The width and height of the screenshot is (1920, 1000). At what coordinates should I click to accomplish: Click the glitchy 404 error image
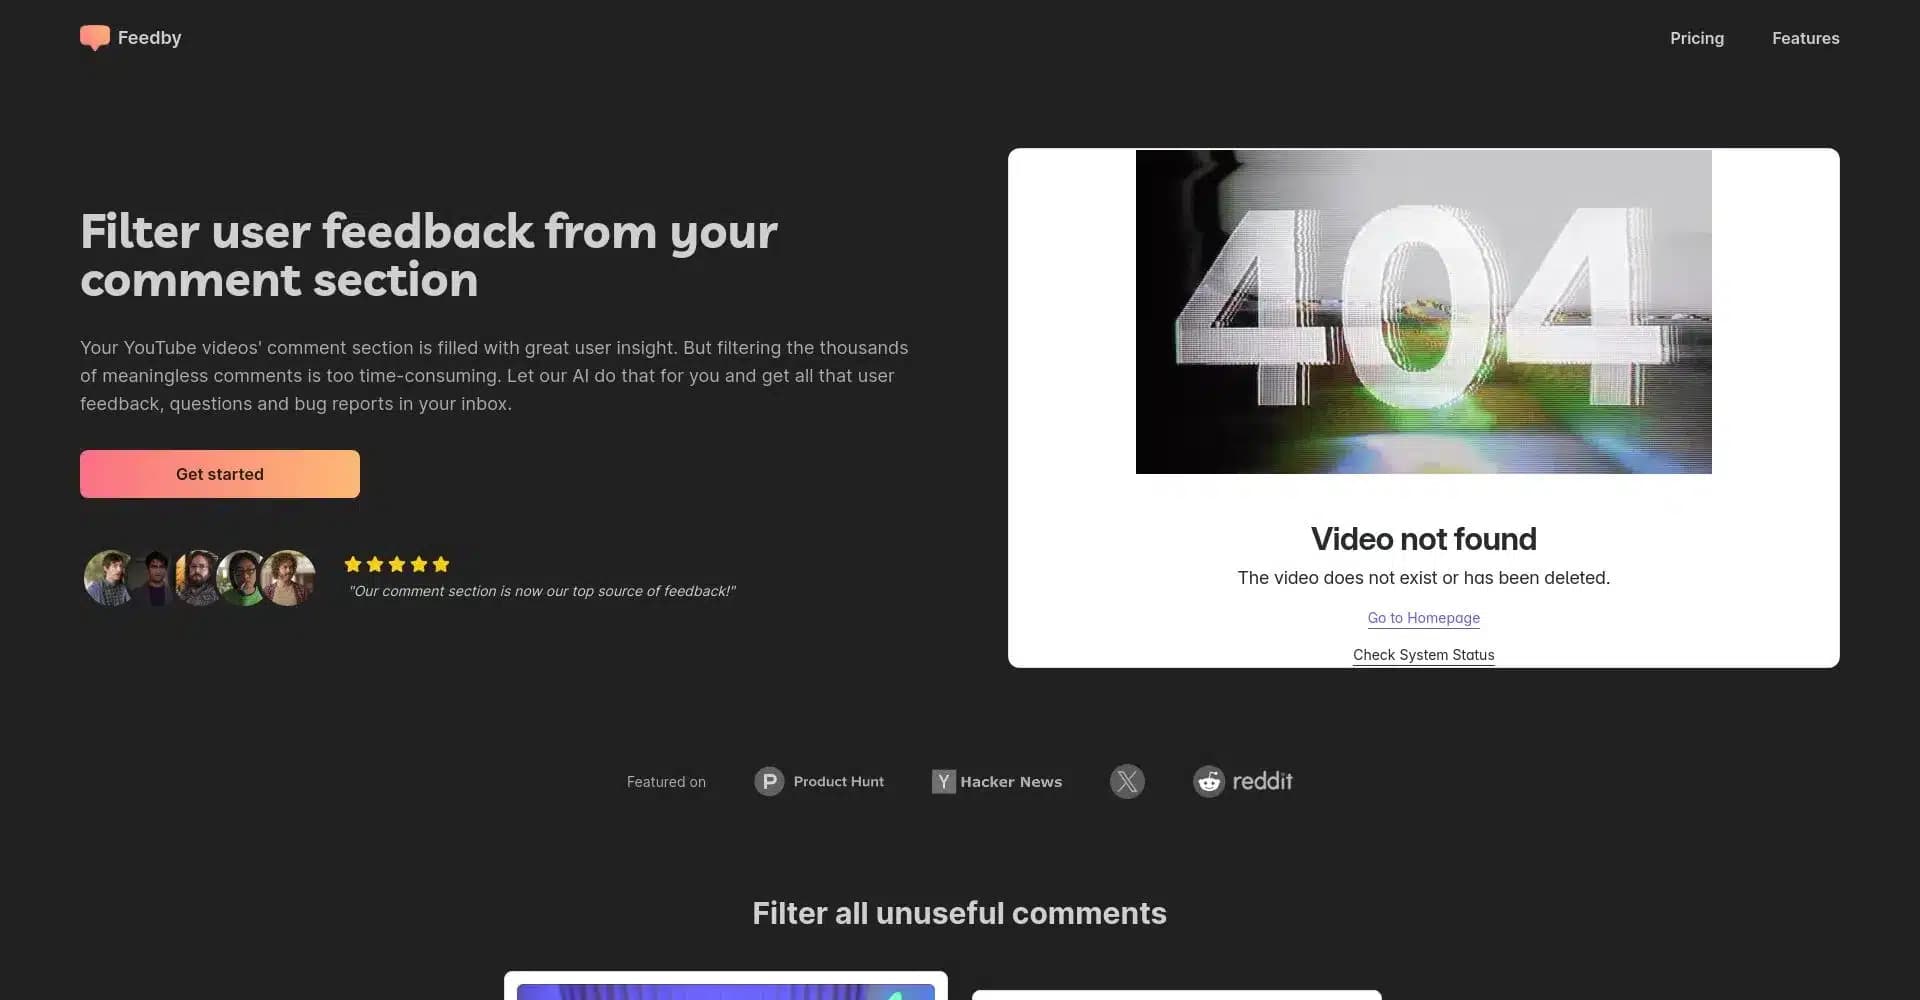(x=1423, y=311)
